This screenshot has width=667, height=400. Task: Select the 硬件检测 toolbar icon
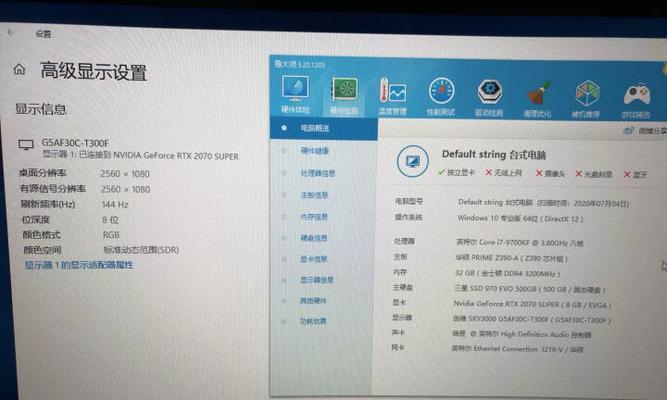click(x=344, y=96)
